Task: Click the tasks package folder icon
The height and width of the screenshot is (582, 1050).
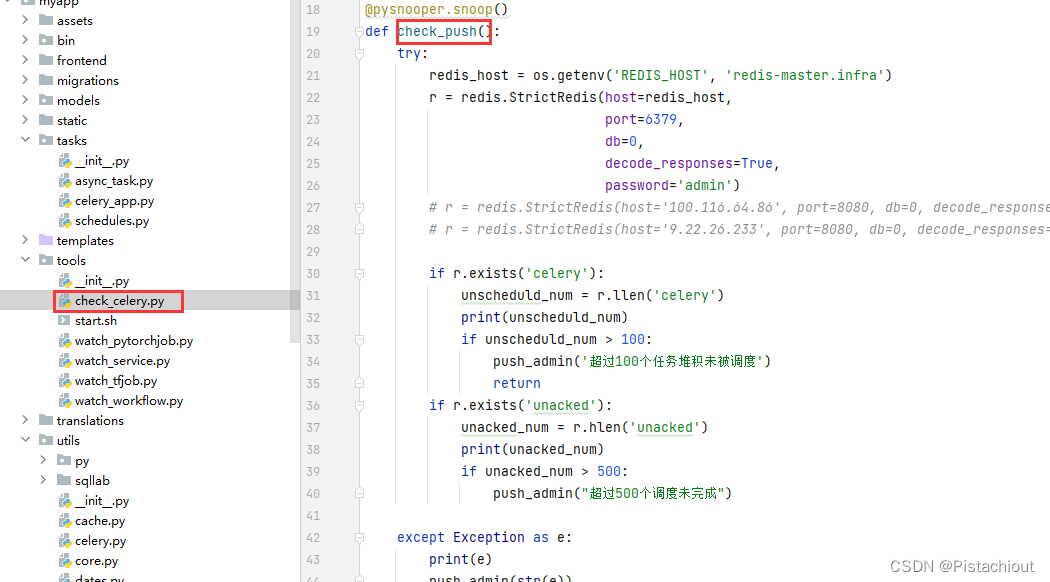Action: [x=46, y=140]
